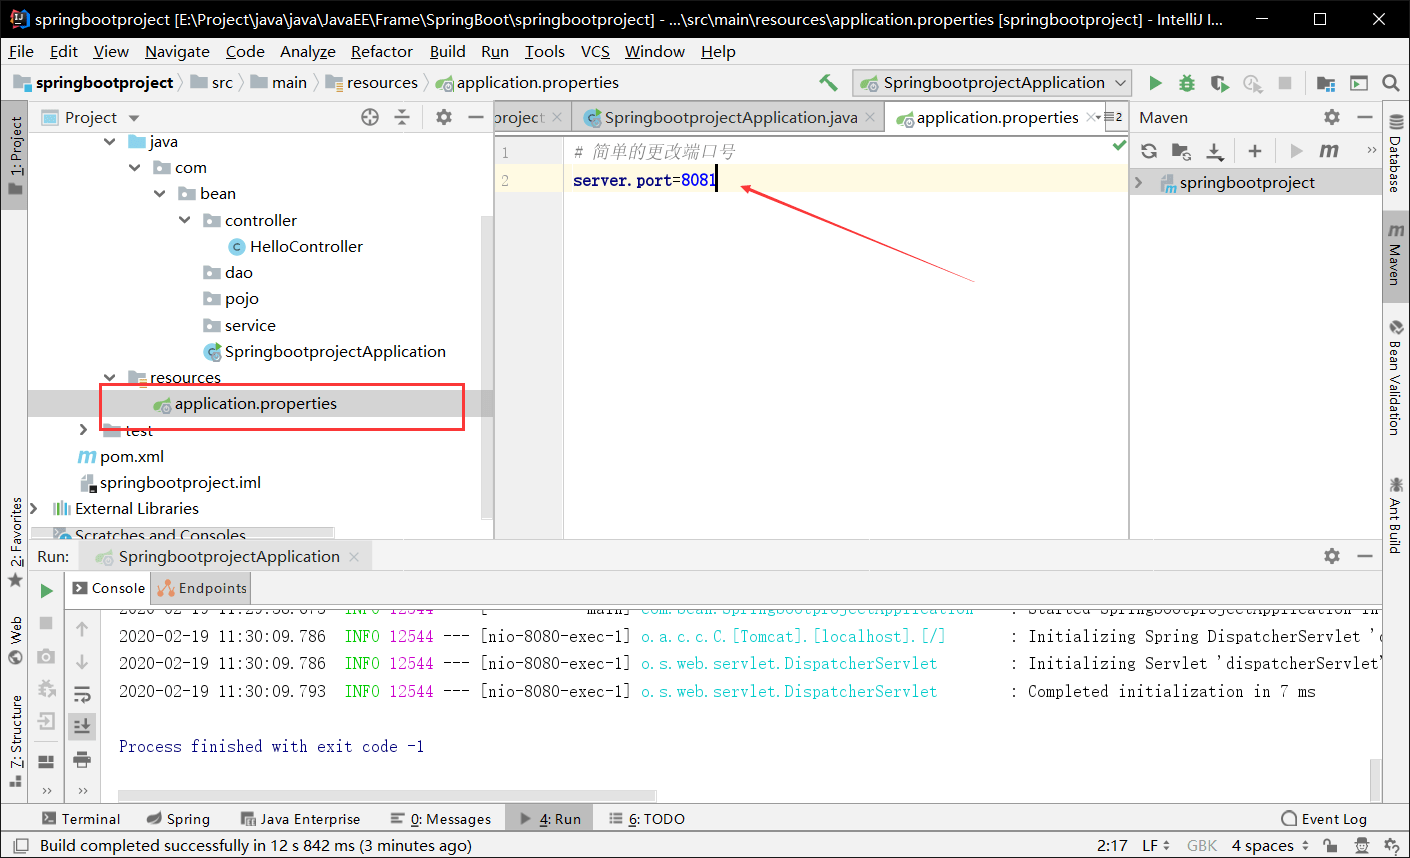Rerun the application from the Run panel
This screenshot has width=1410, height=858.
click(x=46, y=591)
